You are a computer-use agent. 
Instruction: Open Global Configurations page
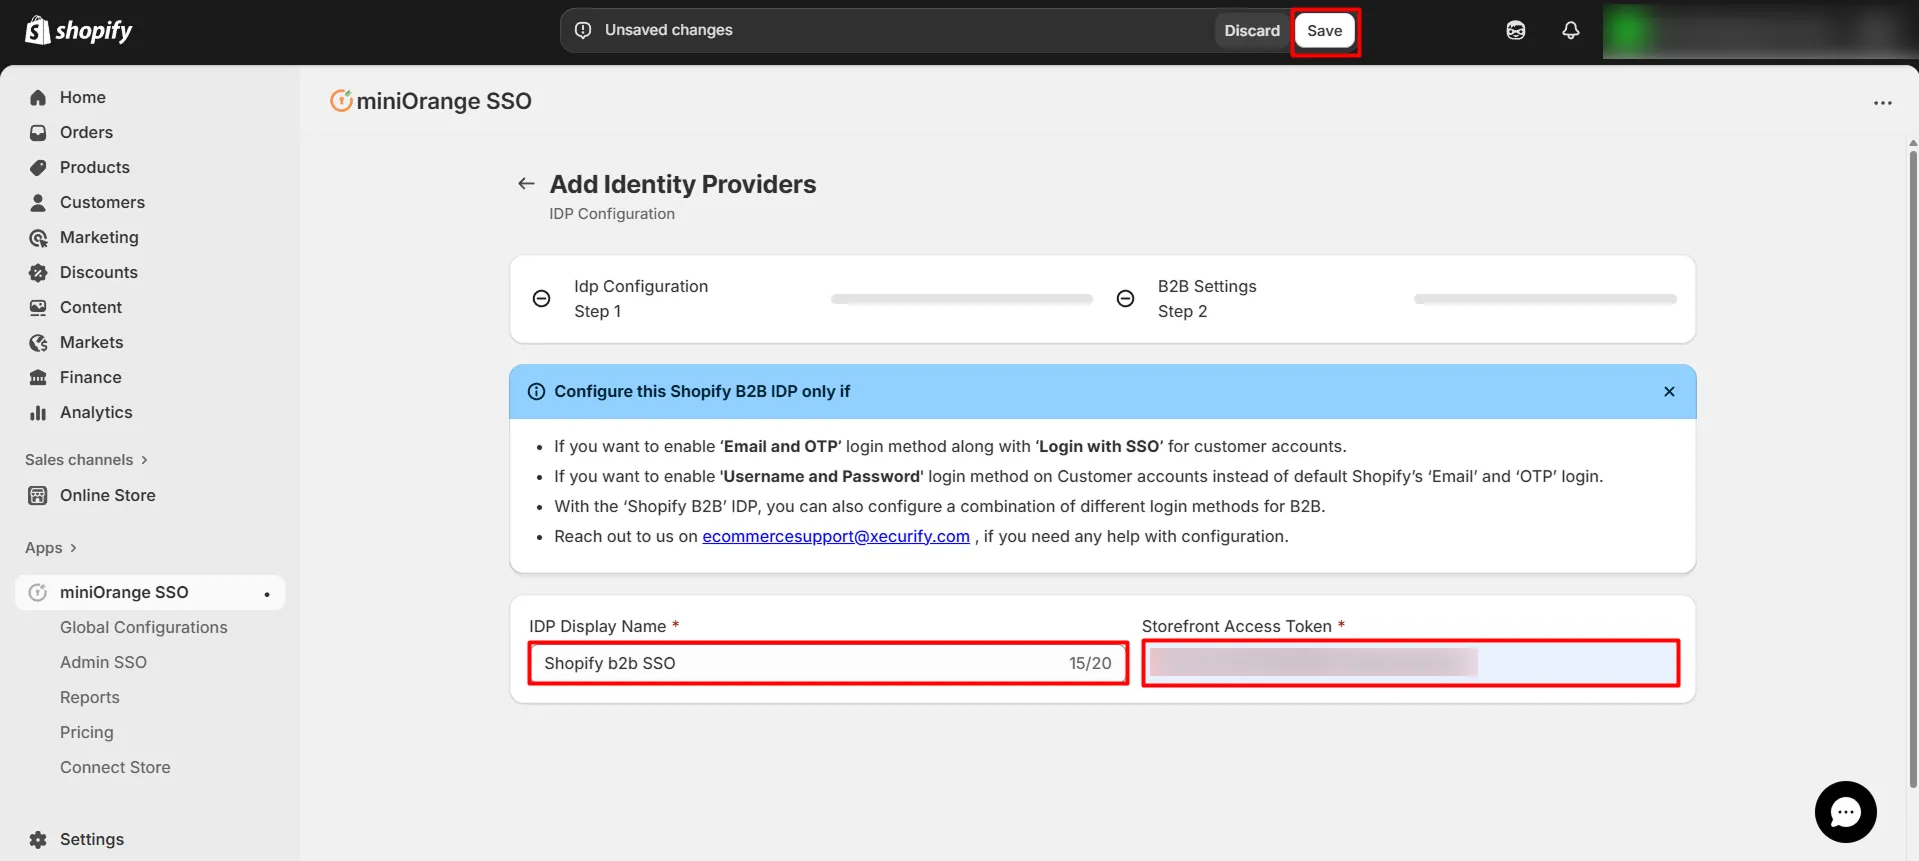tap(144, 627)
